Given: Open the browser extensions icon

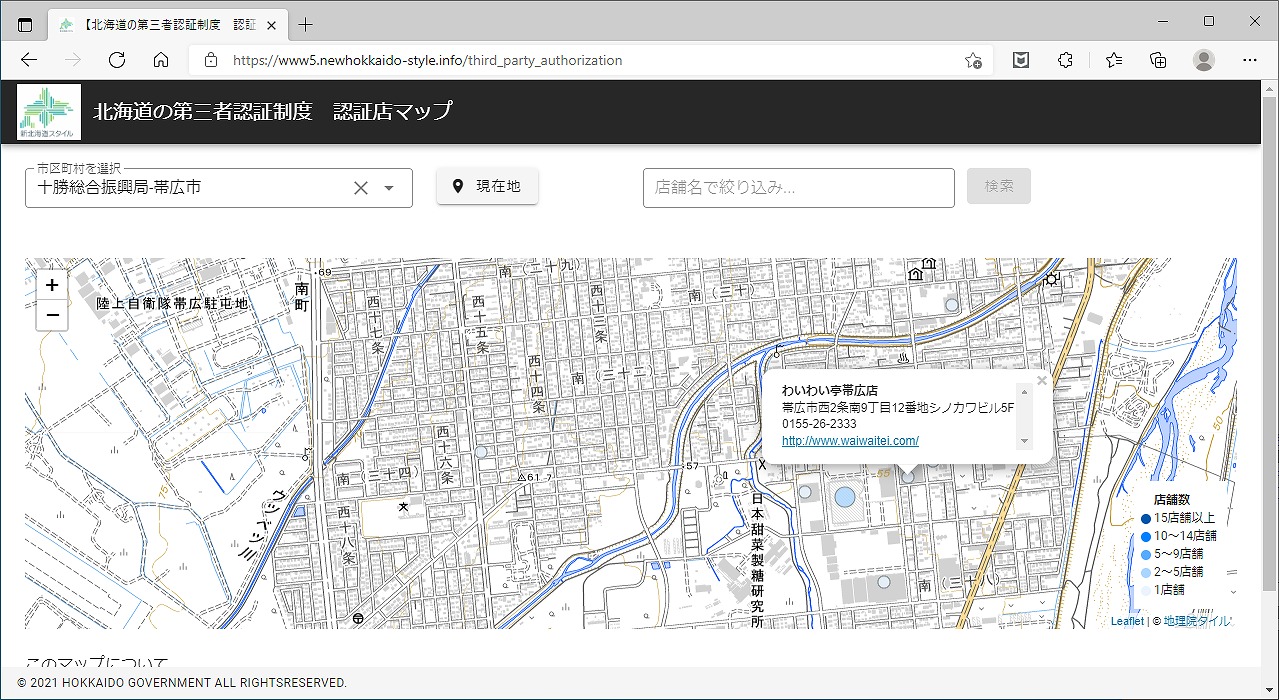Looking at the screenshot, I should pyautogui.click(x=1065, y=60).
